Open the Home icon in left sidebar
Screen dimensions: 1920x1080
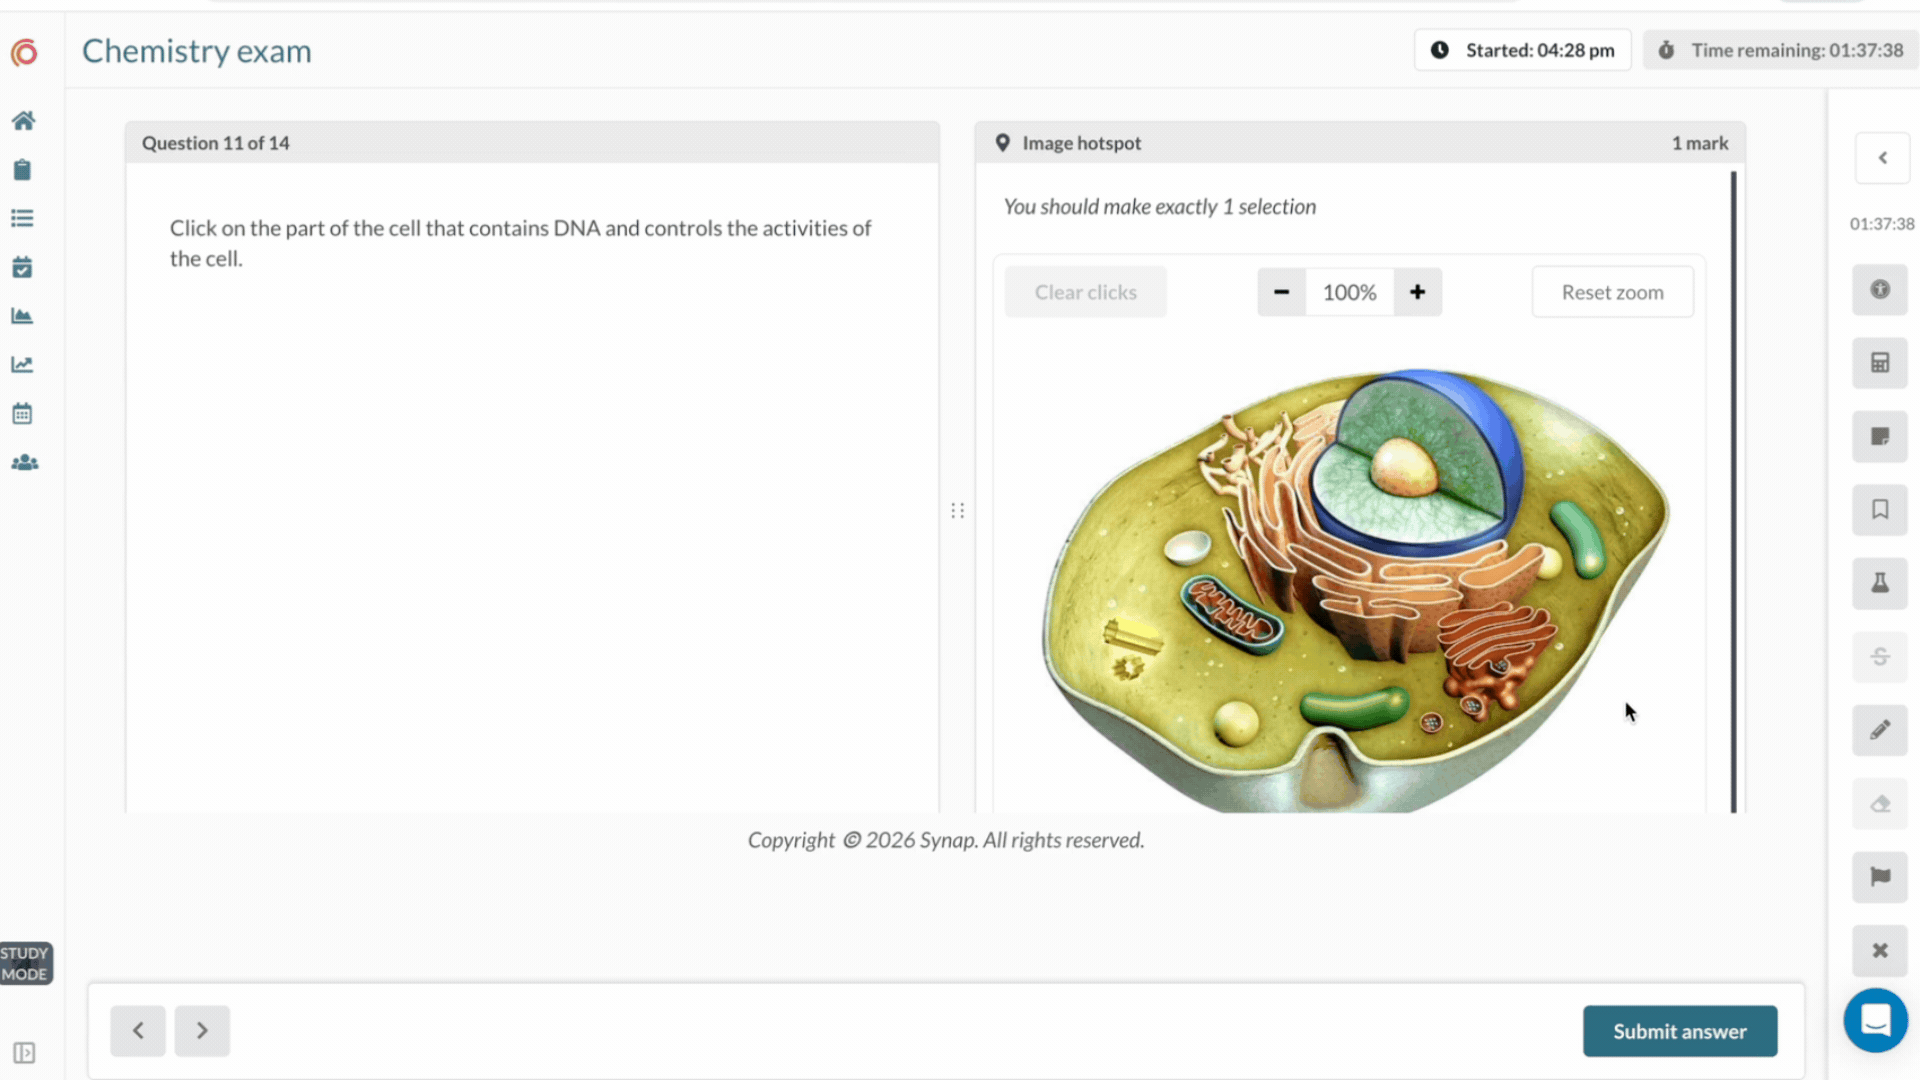pos(23,121)
